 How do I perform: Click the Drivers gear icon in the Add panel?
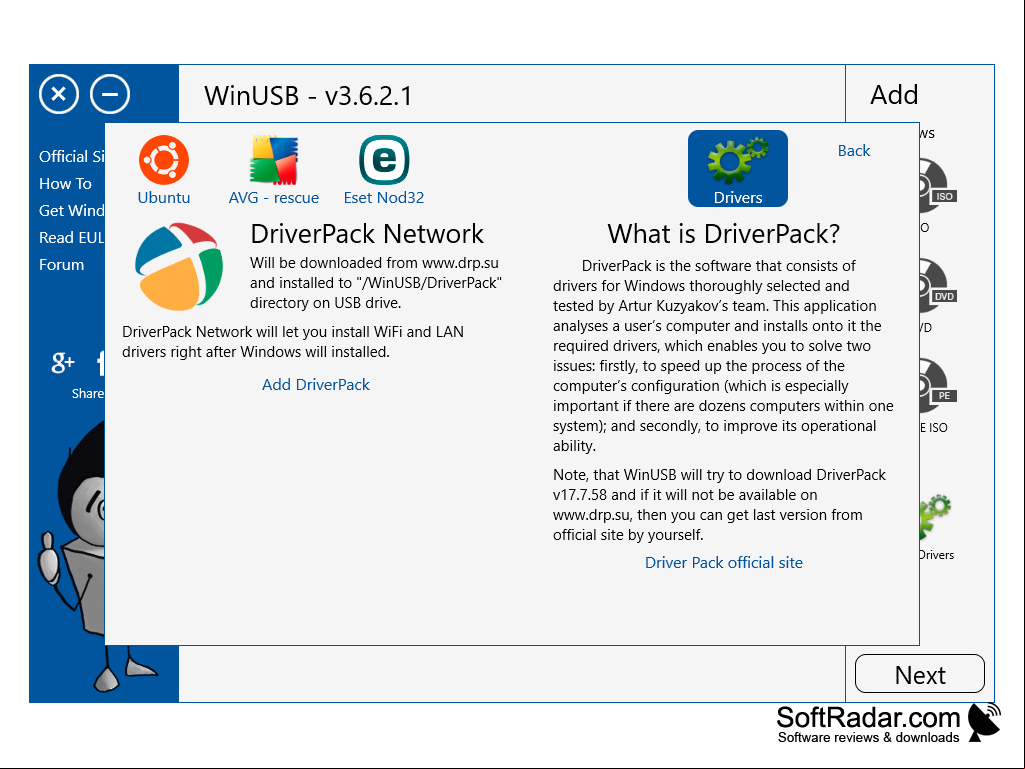point(935,517)
